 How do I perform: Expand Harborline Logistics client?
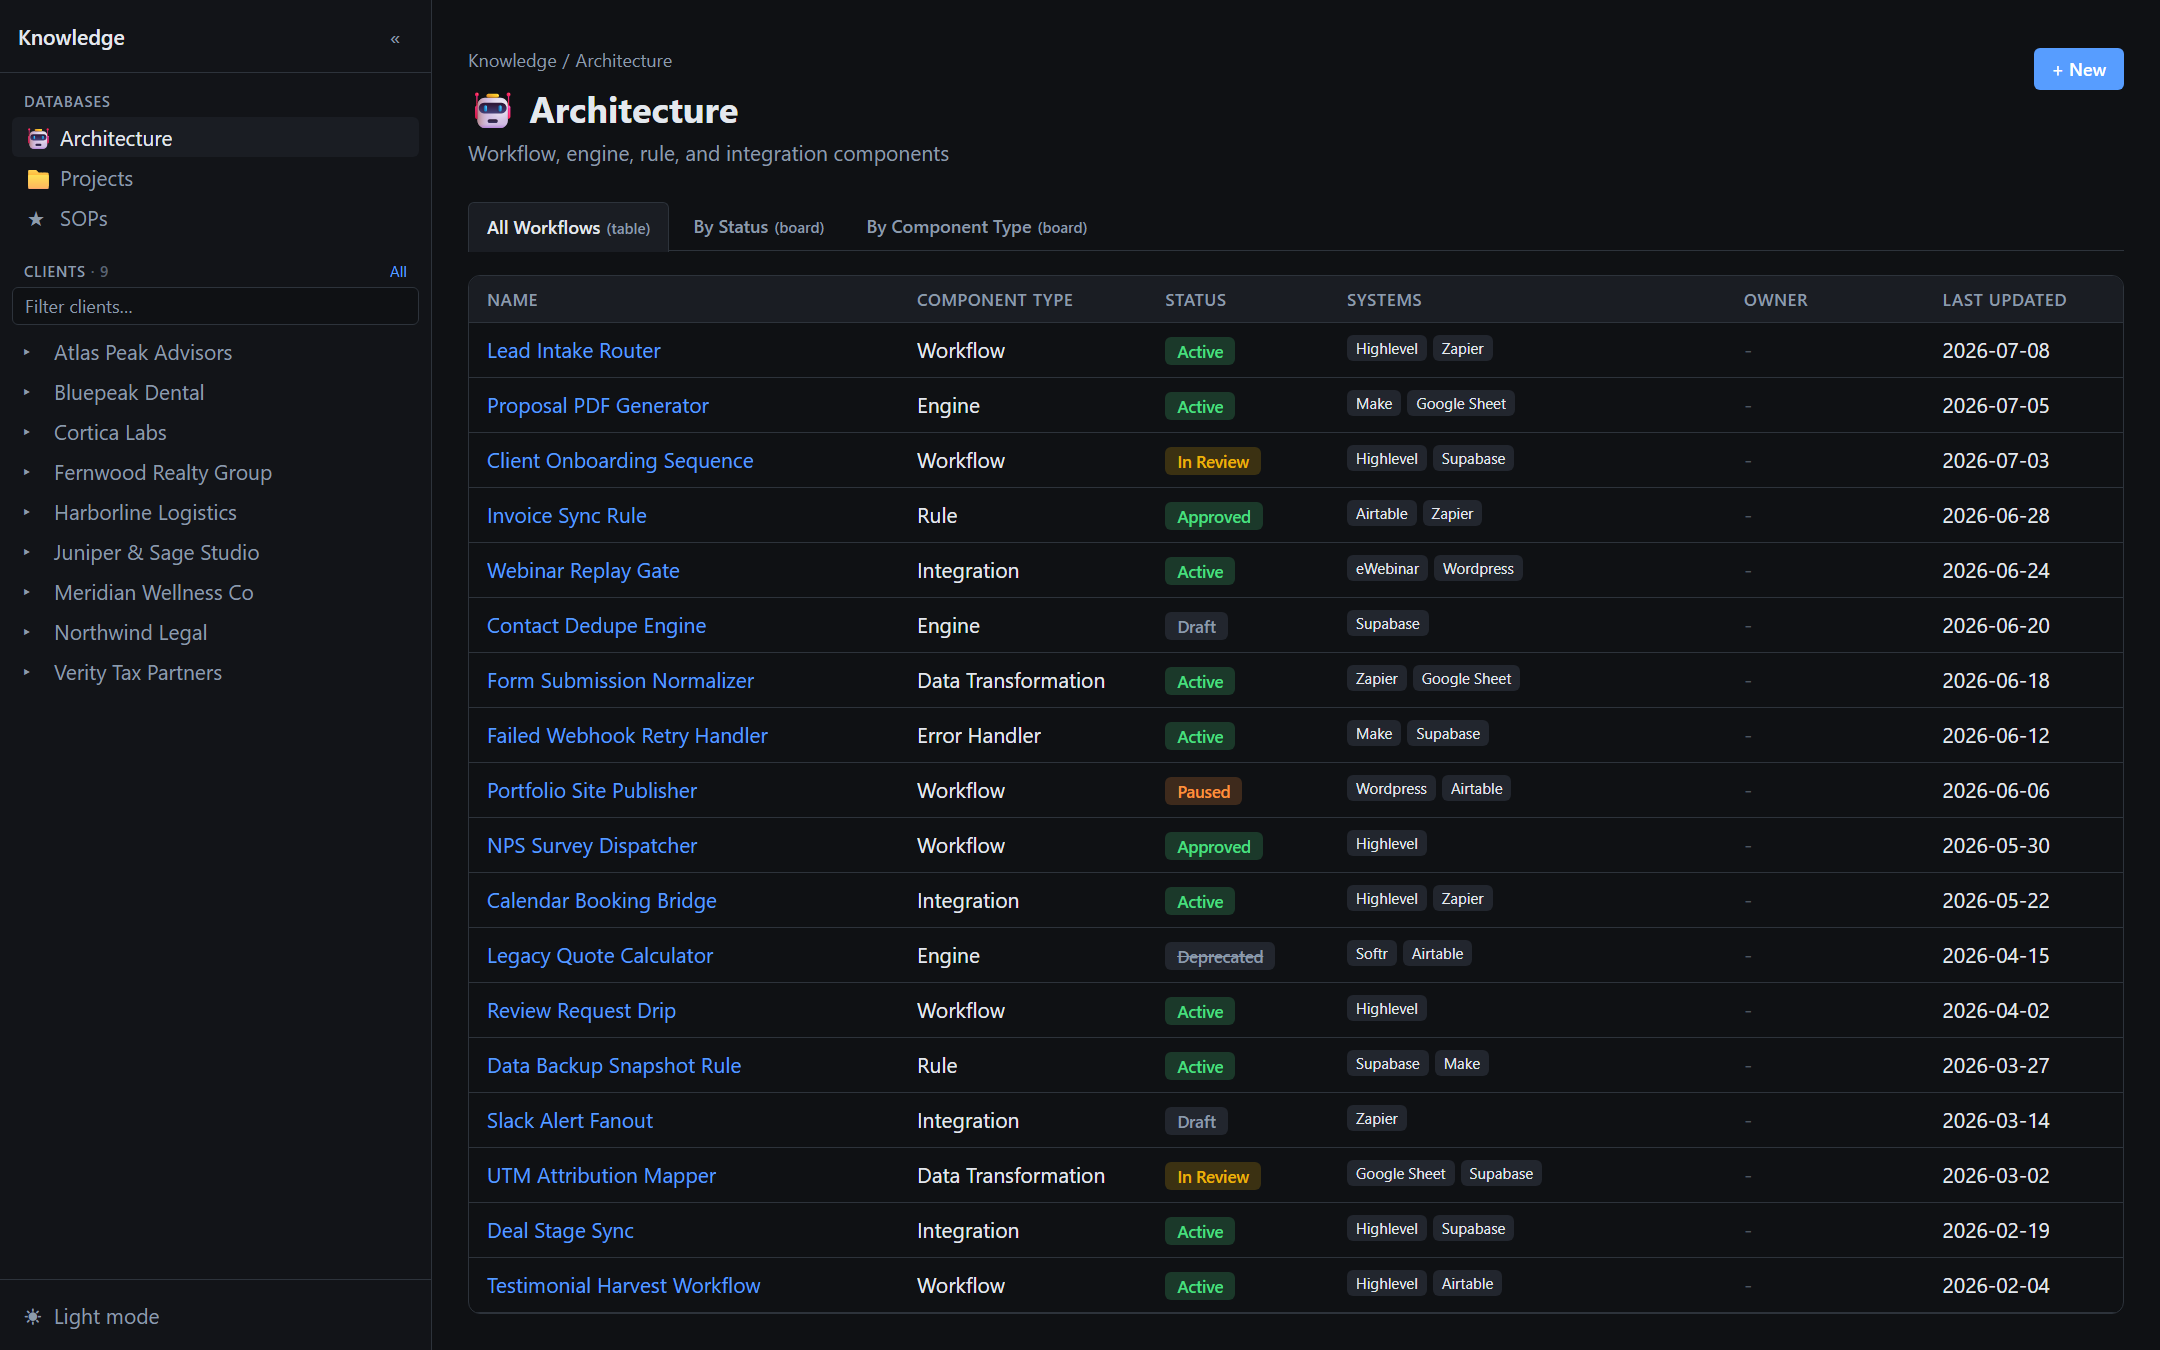point(27,513)
